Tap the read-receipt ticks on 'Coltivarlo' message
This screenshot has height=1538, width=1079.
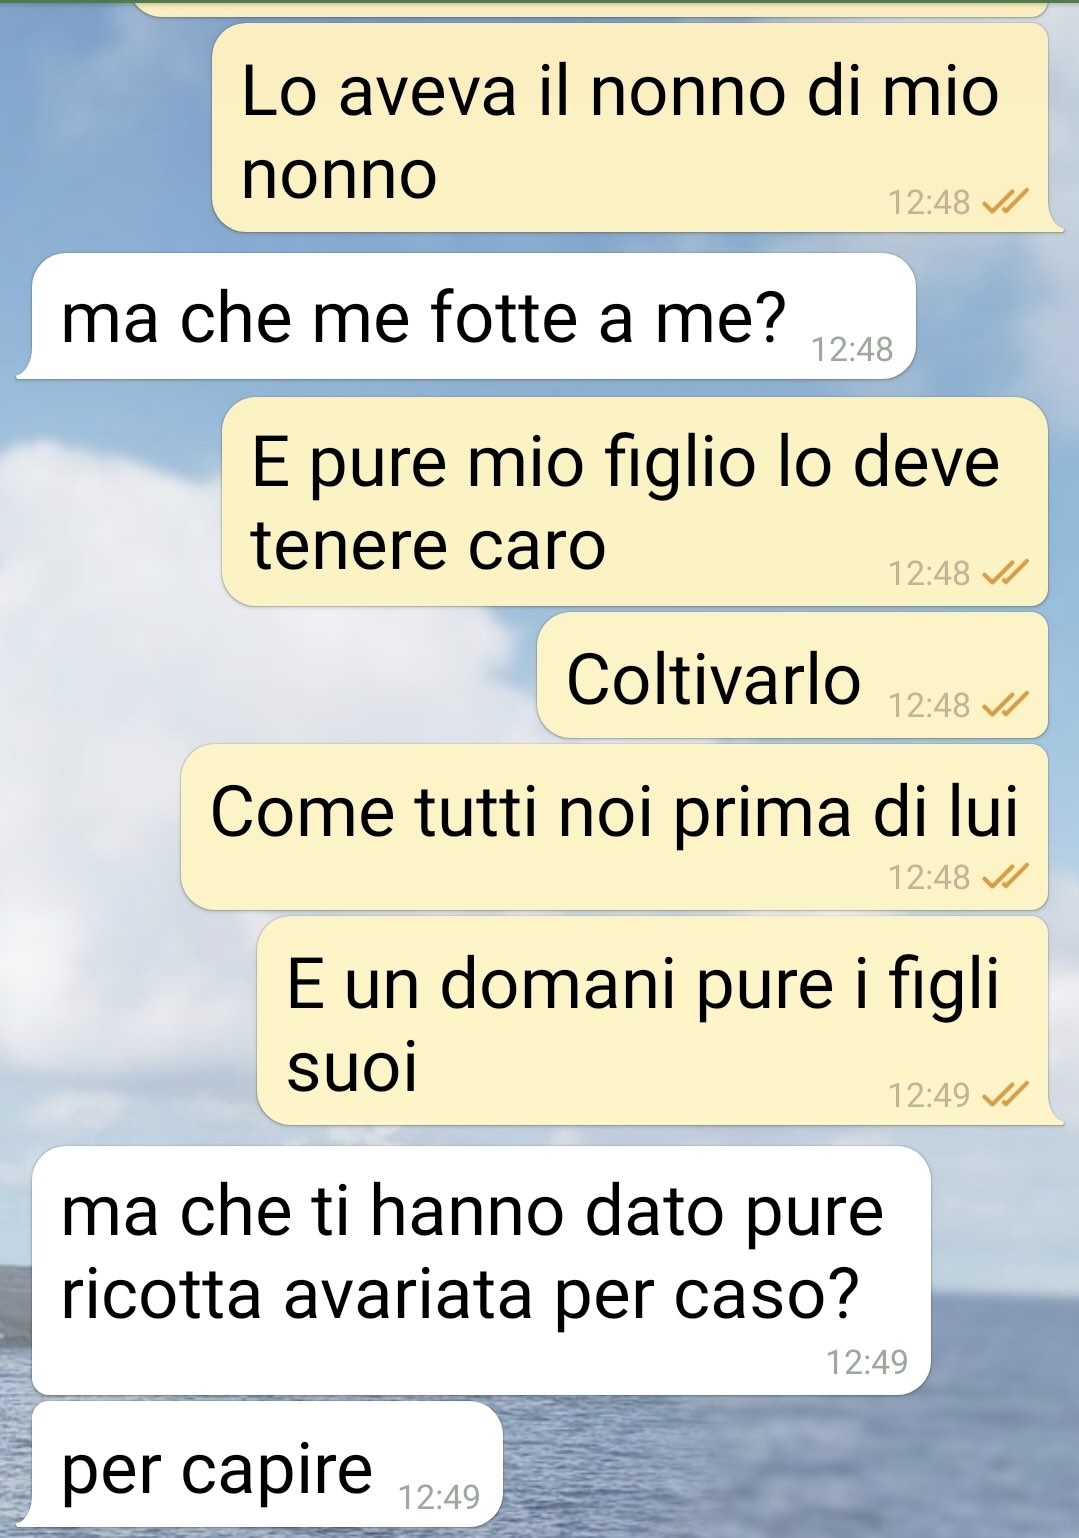[1004, 706]
